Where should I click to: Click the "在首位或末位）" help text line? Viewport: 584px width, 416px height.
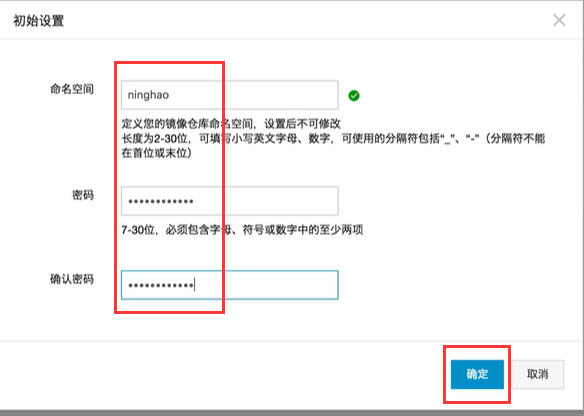click(157, 153)
